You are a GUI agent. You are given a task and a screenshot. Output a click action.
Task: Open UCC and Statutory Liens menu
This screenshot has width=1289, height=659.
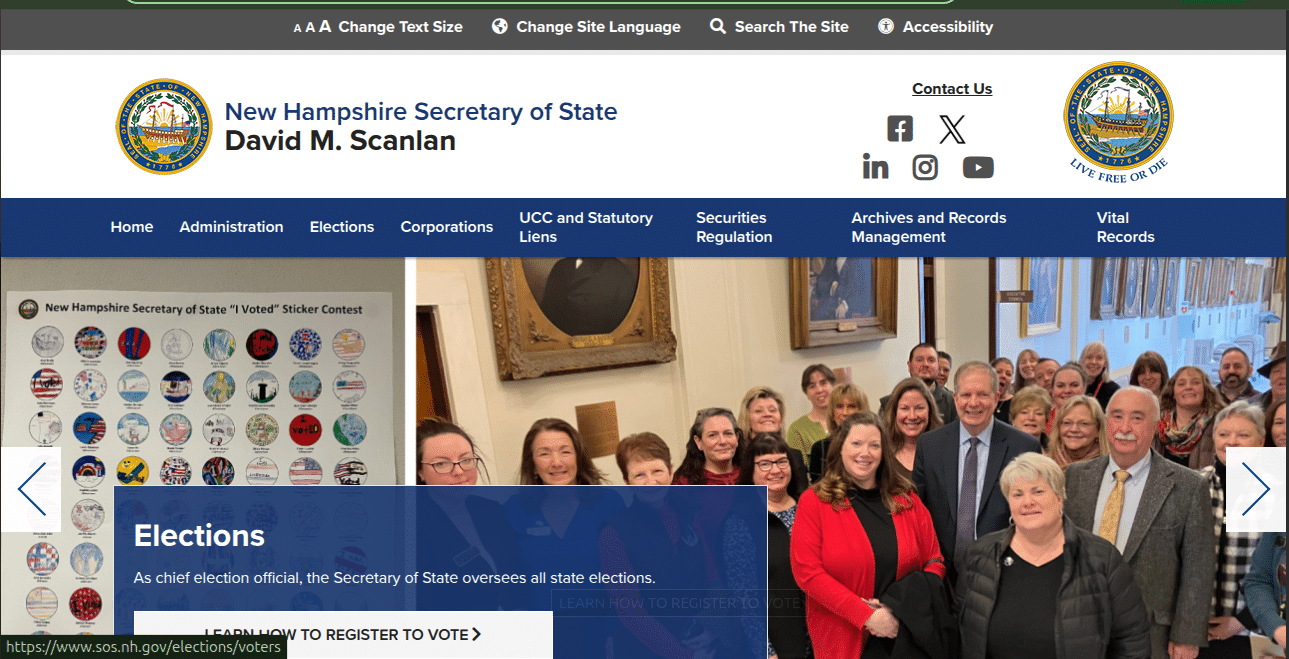coord(586,227)
